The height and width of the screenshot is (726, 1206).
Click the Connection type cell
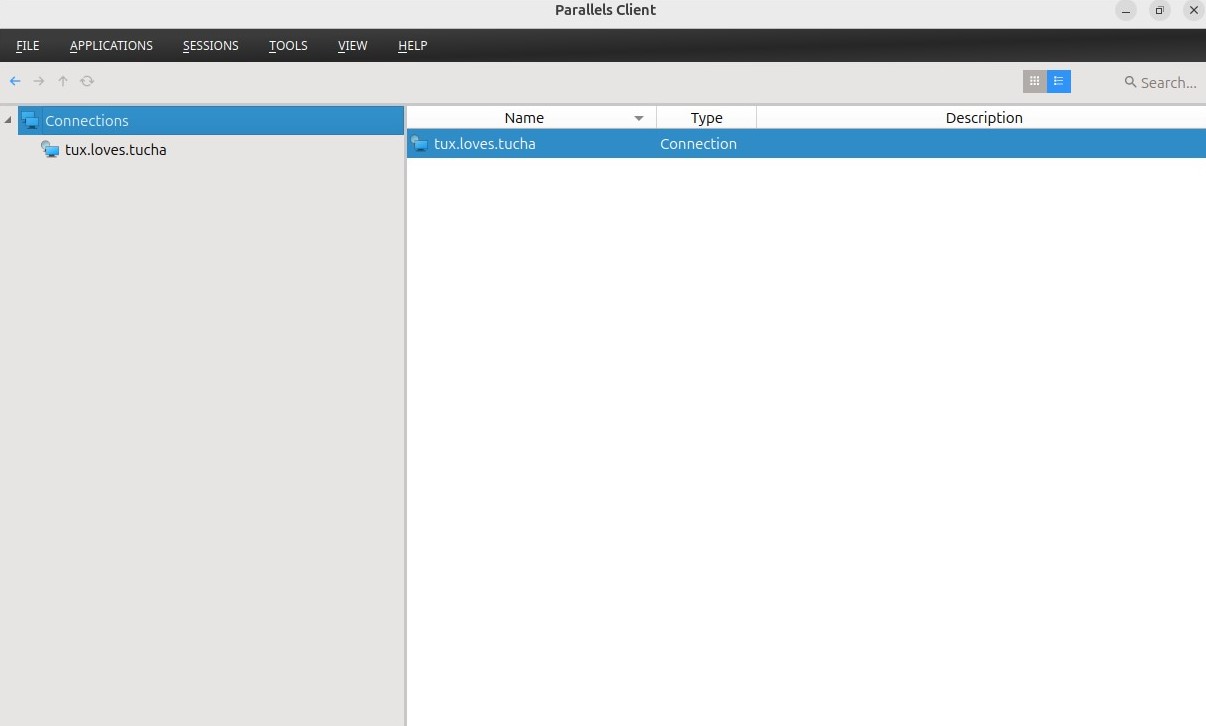[698, 144]
